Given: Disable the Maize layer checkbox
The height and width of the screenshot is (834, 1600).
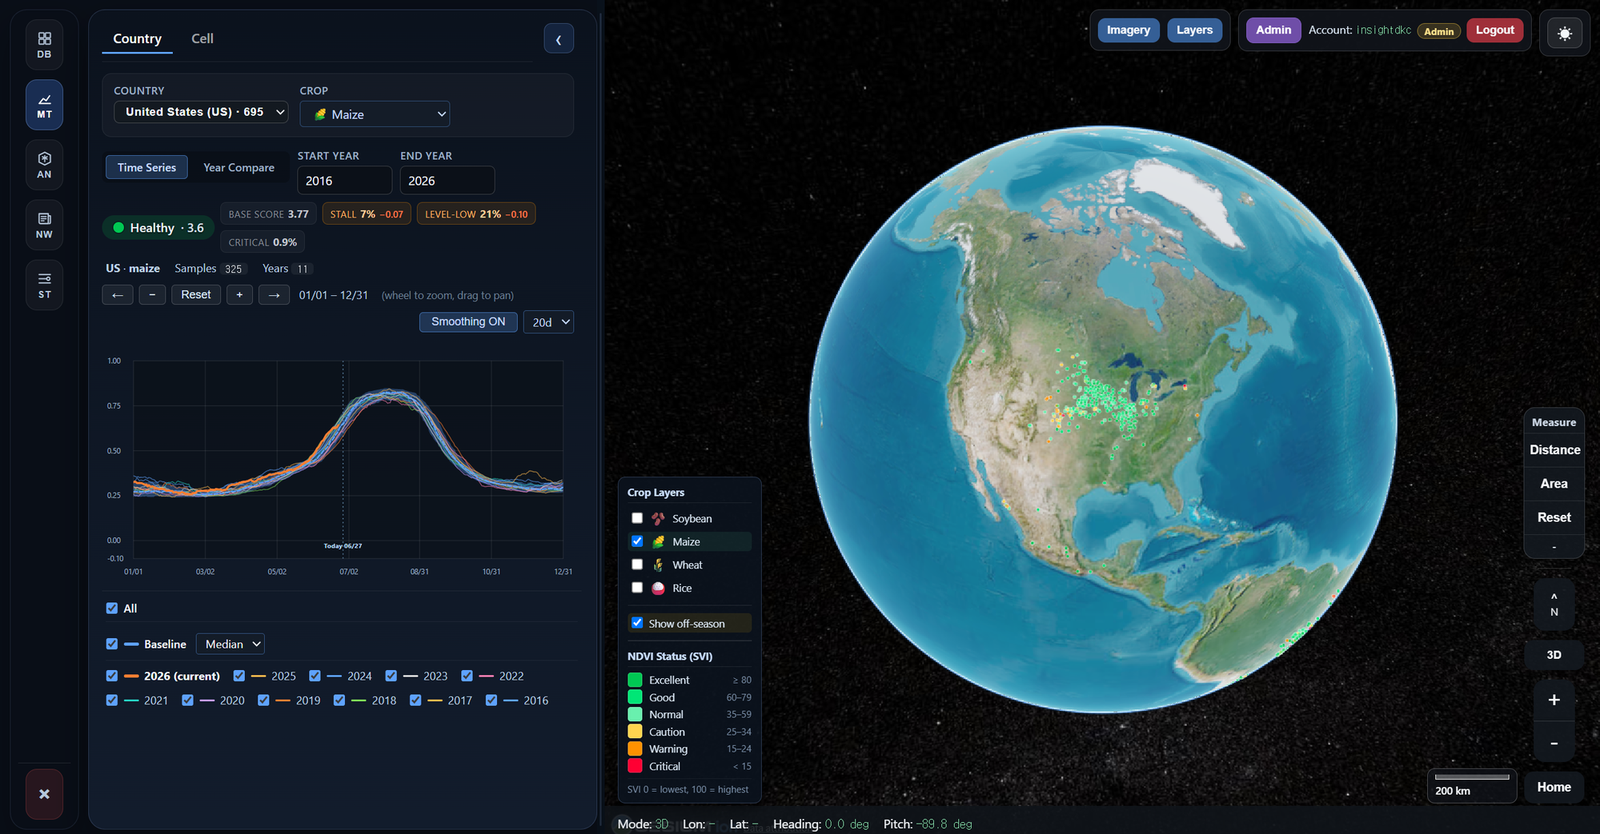Looking at the screenshot, I should pos(637,541).
